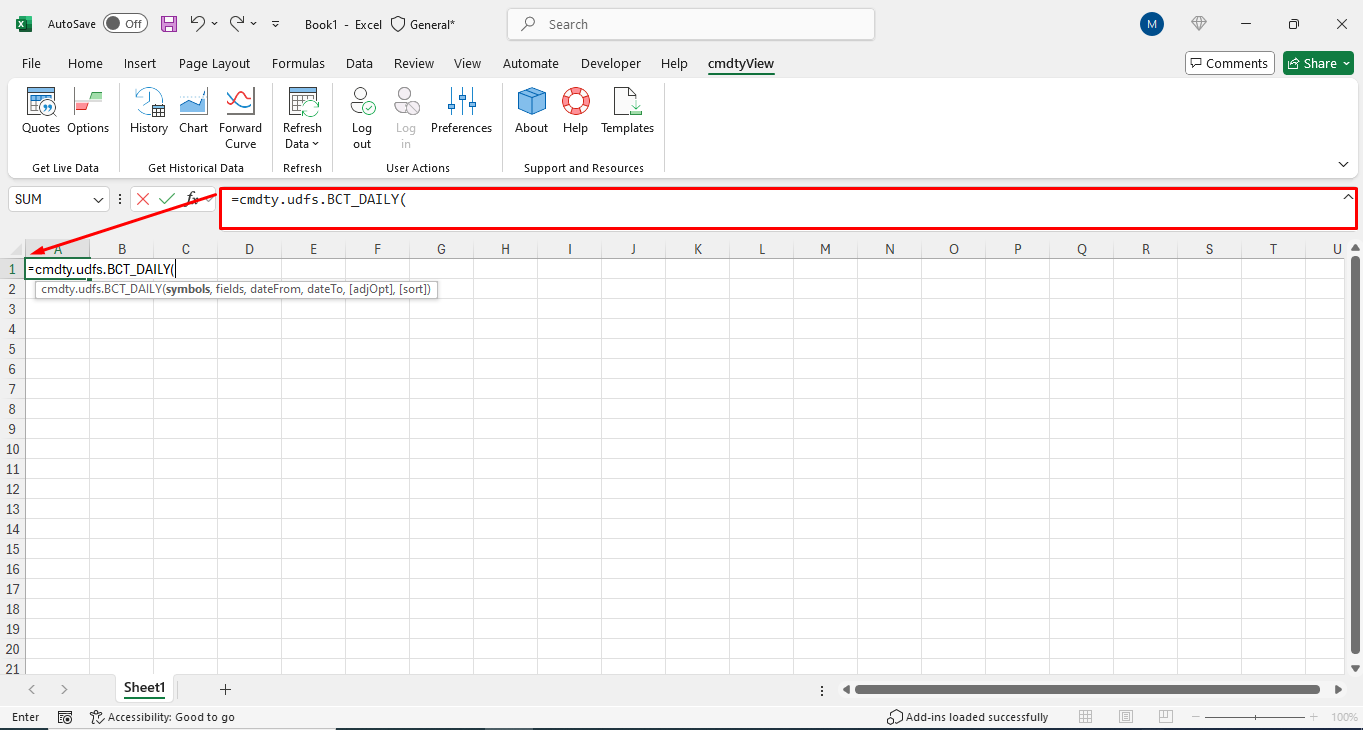Switch to the Automate tab
Image resolution: width=1363 pixels, height=730 pixels.
click(x=531, y=63)
